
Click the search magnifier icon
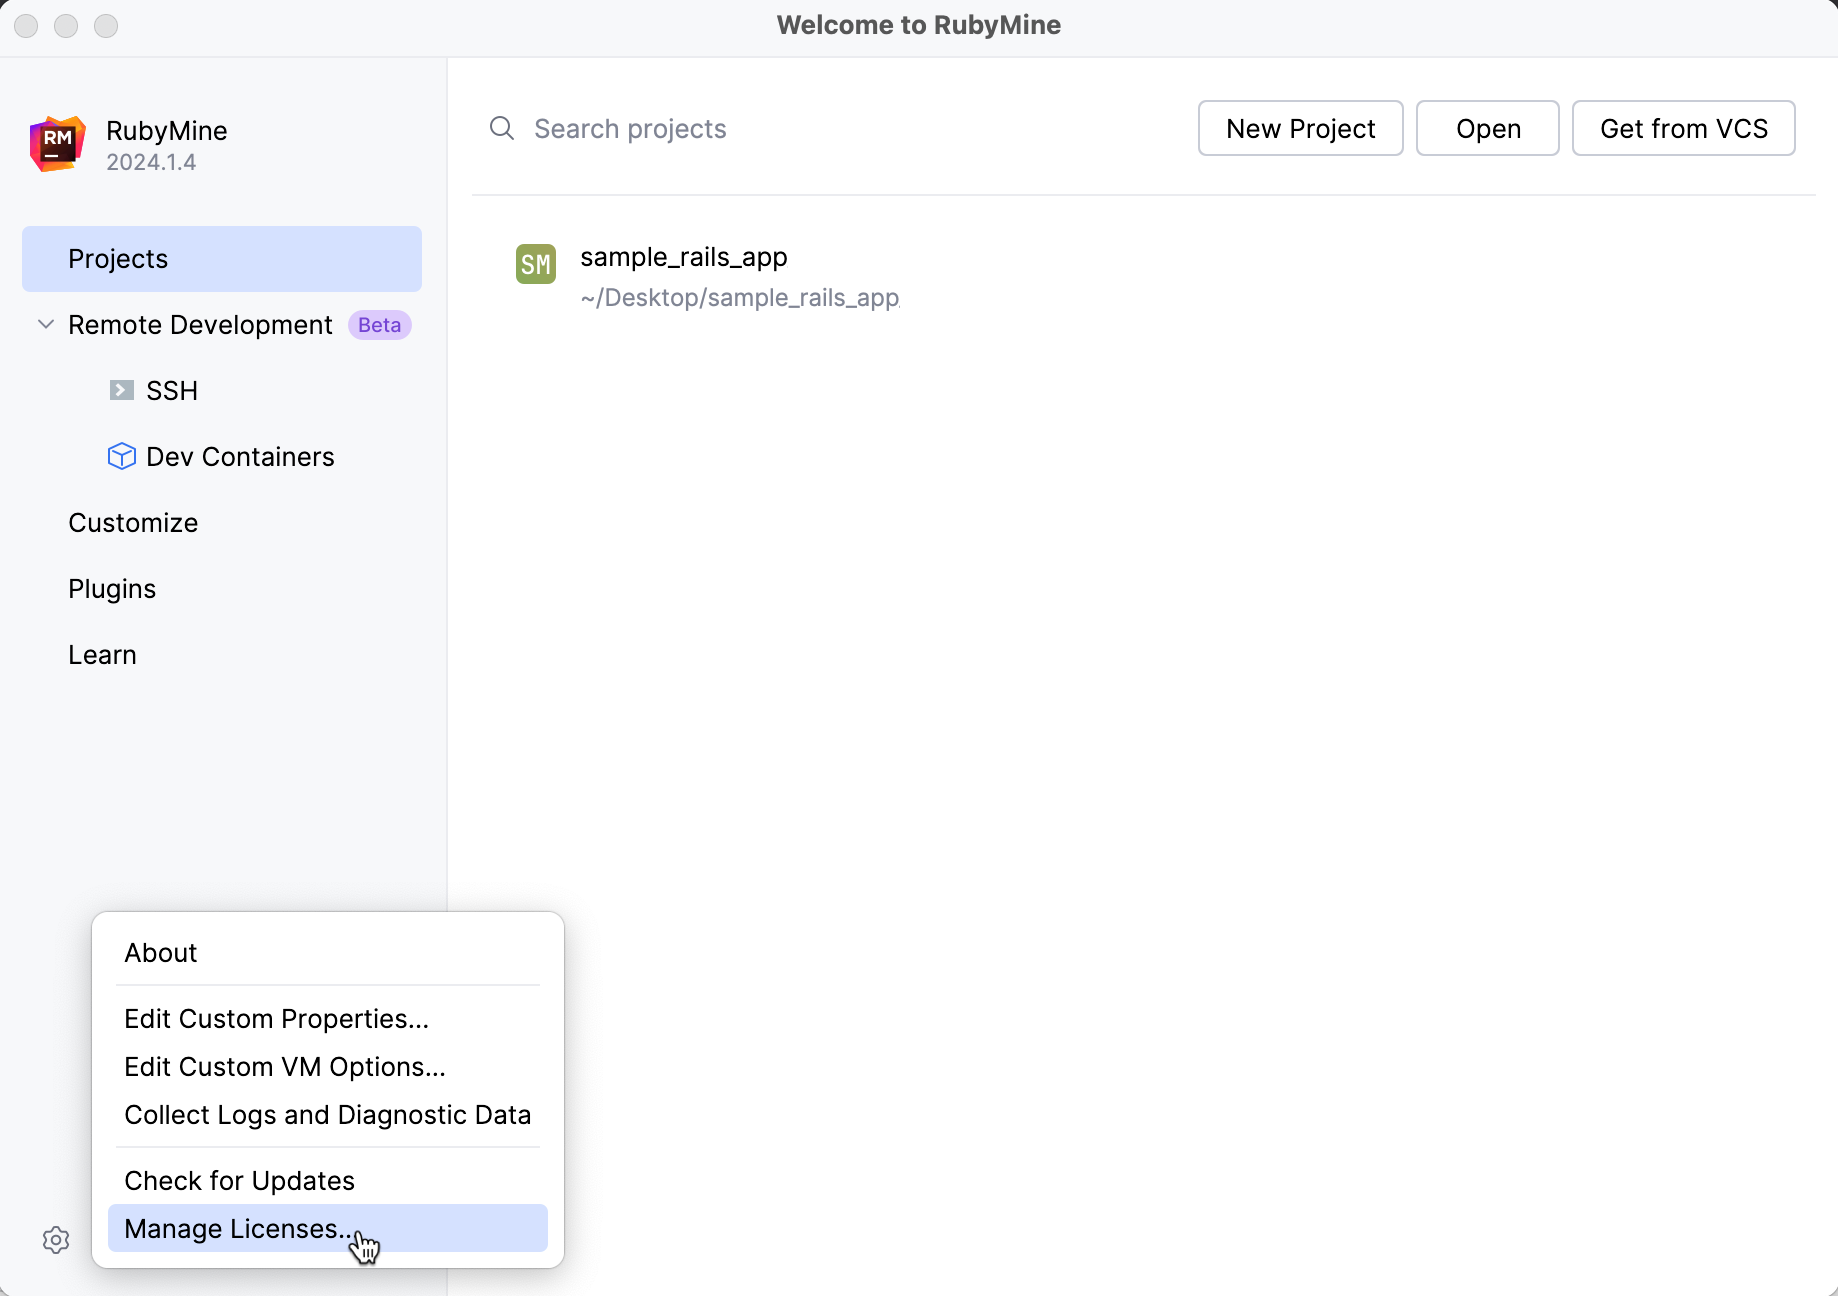(x=501, y=128)
